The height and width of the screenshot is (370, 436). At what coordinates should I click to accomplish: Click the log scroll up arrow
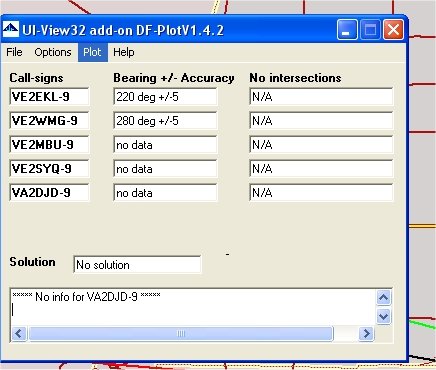click(383, 297)
